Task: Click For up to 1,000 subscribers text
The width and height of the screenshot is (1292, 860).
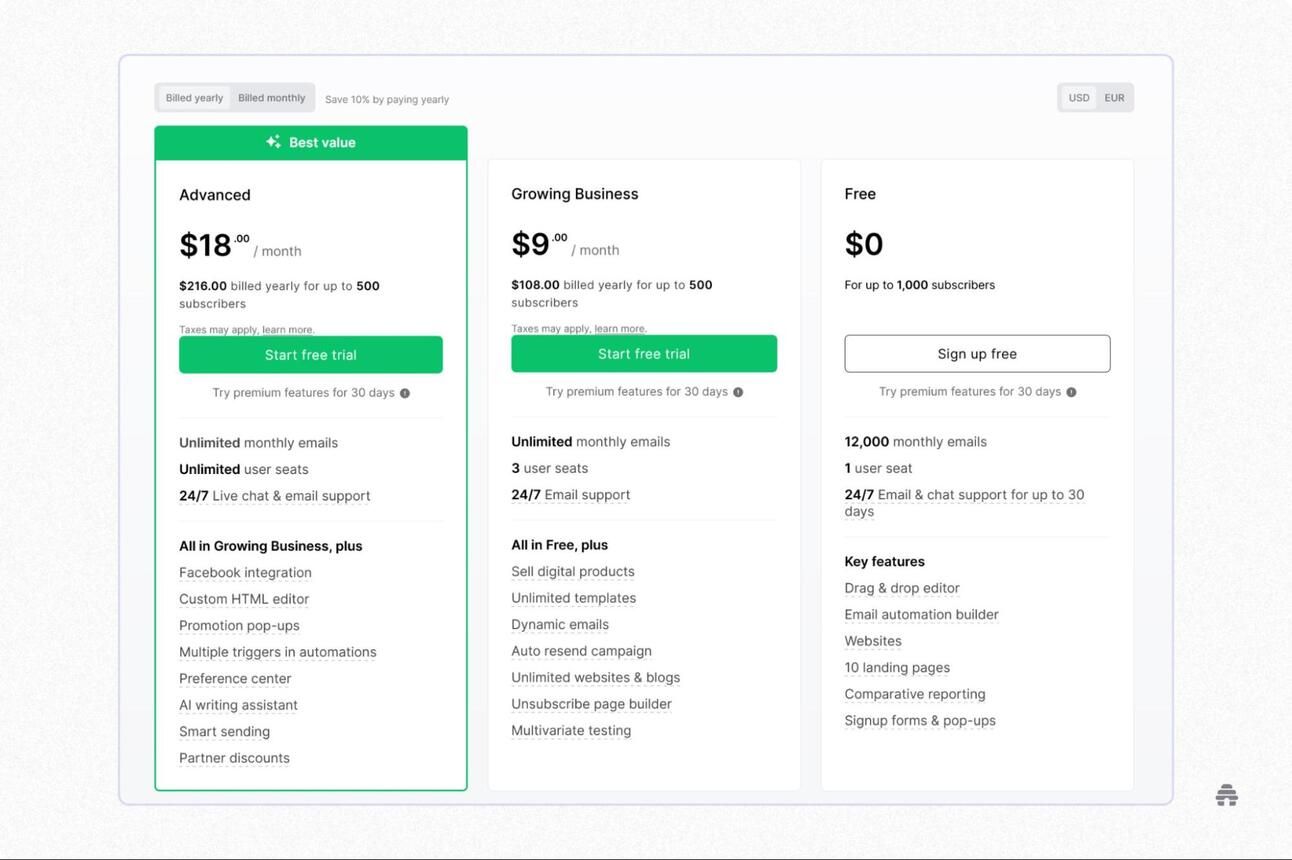Action: 920,285
